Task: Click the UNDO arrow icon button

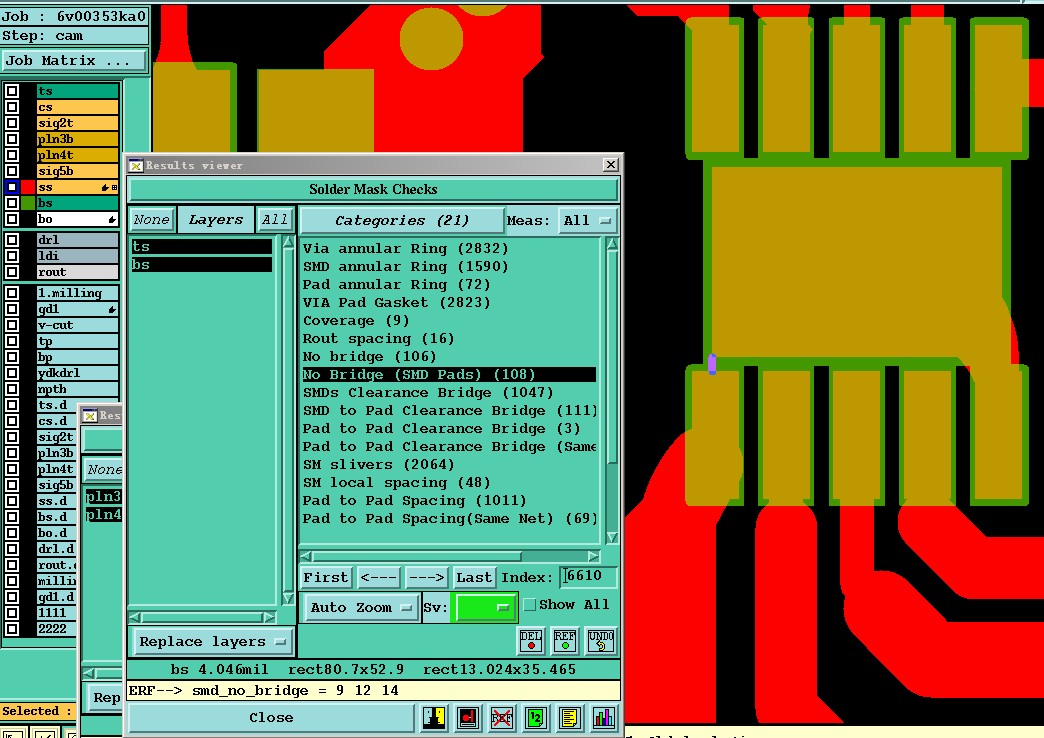Action: (601, 640)
